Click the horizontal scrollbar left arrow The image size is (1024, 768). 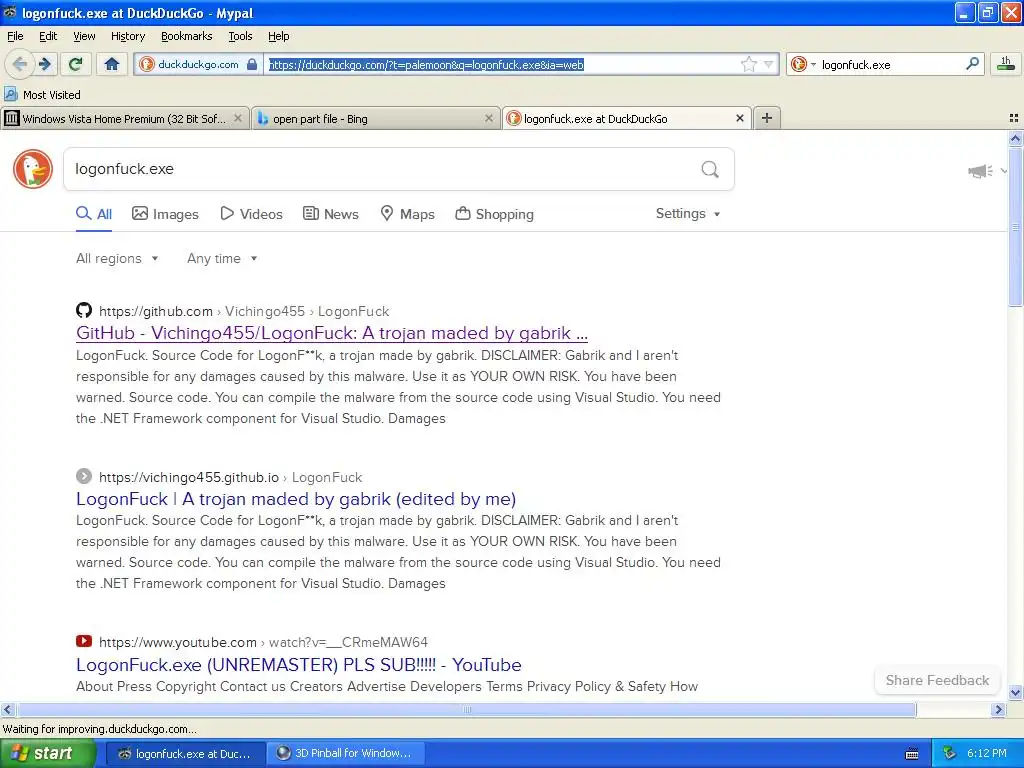coord(7,709)
